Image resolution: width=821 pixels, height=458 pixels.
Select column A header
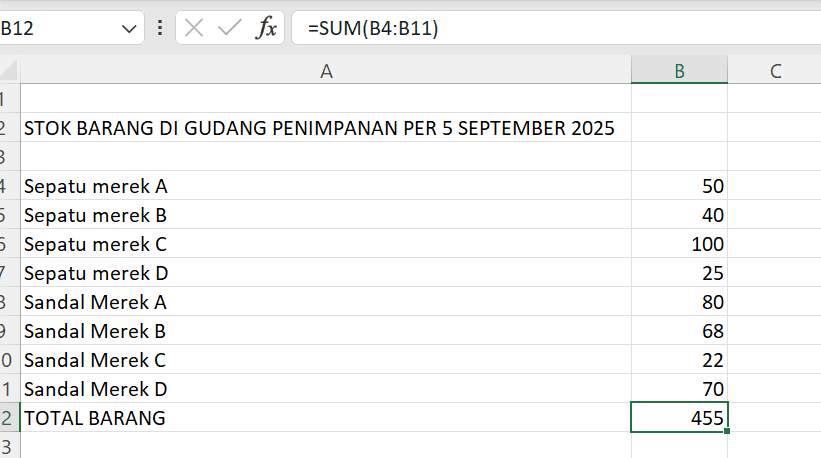pyautogui.click(x=325, y=70)
